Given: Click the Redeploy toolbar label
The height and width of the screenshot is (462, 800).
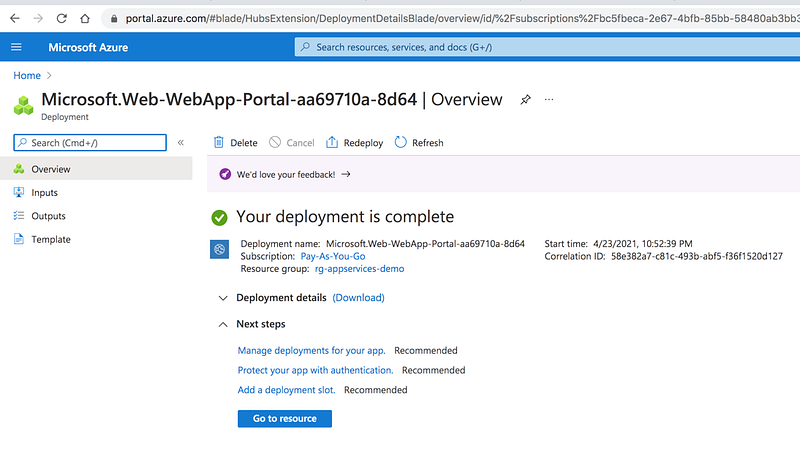Looking at the screenshot, I should (363, 143).
